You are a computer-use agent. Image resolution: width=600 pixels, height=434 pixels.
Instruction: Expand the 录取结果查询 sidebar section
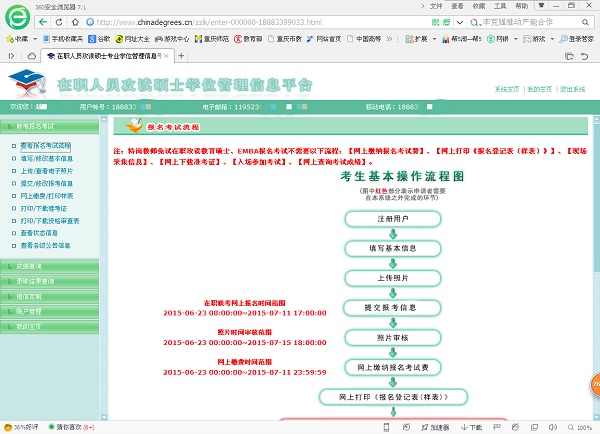tap(50, 281)
